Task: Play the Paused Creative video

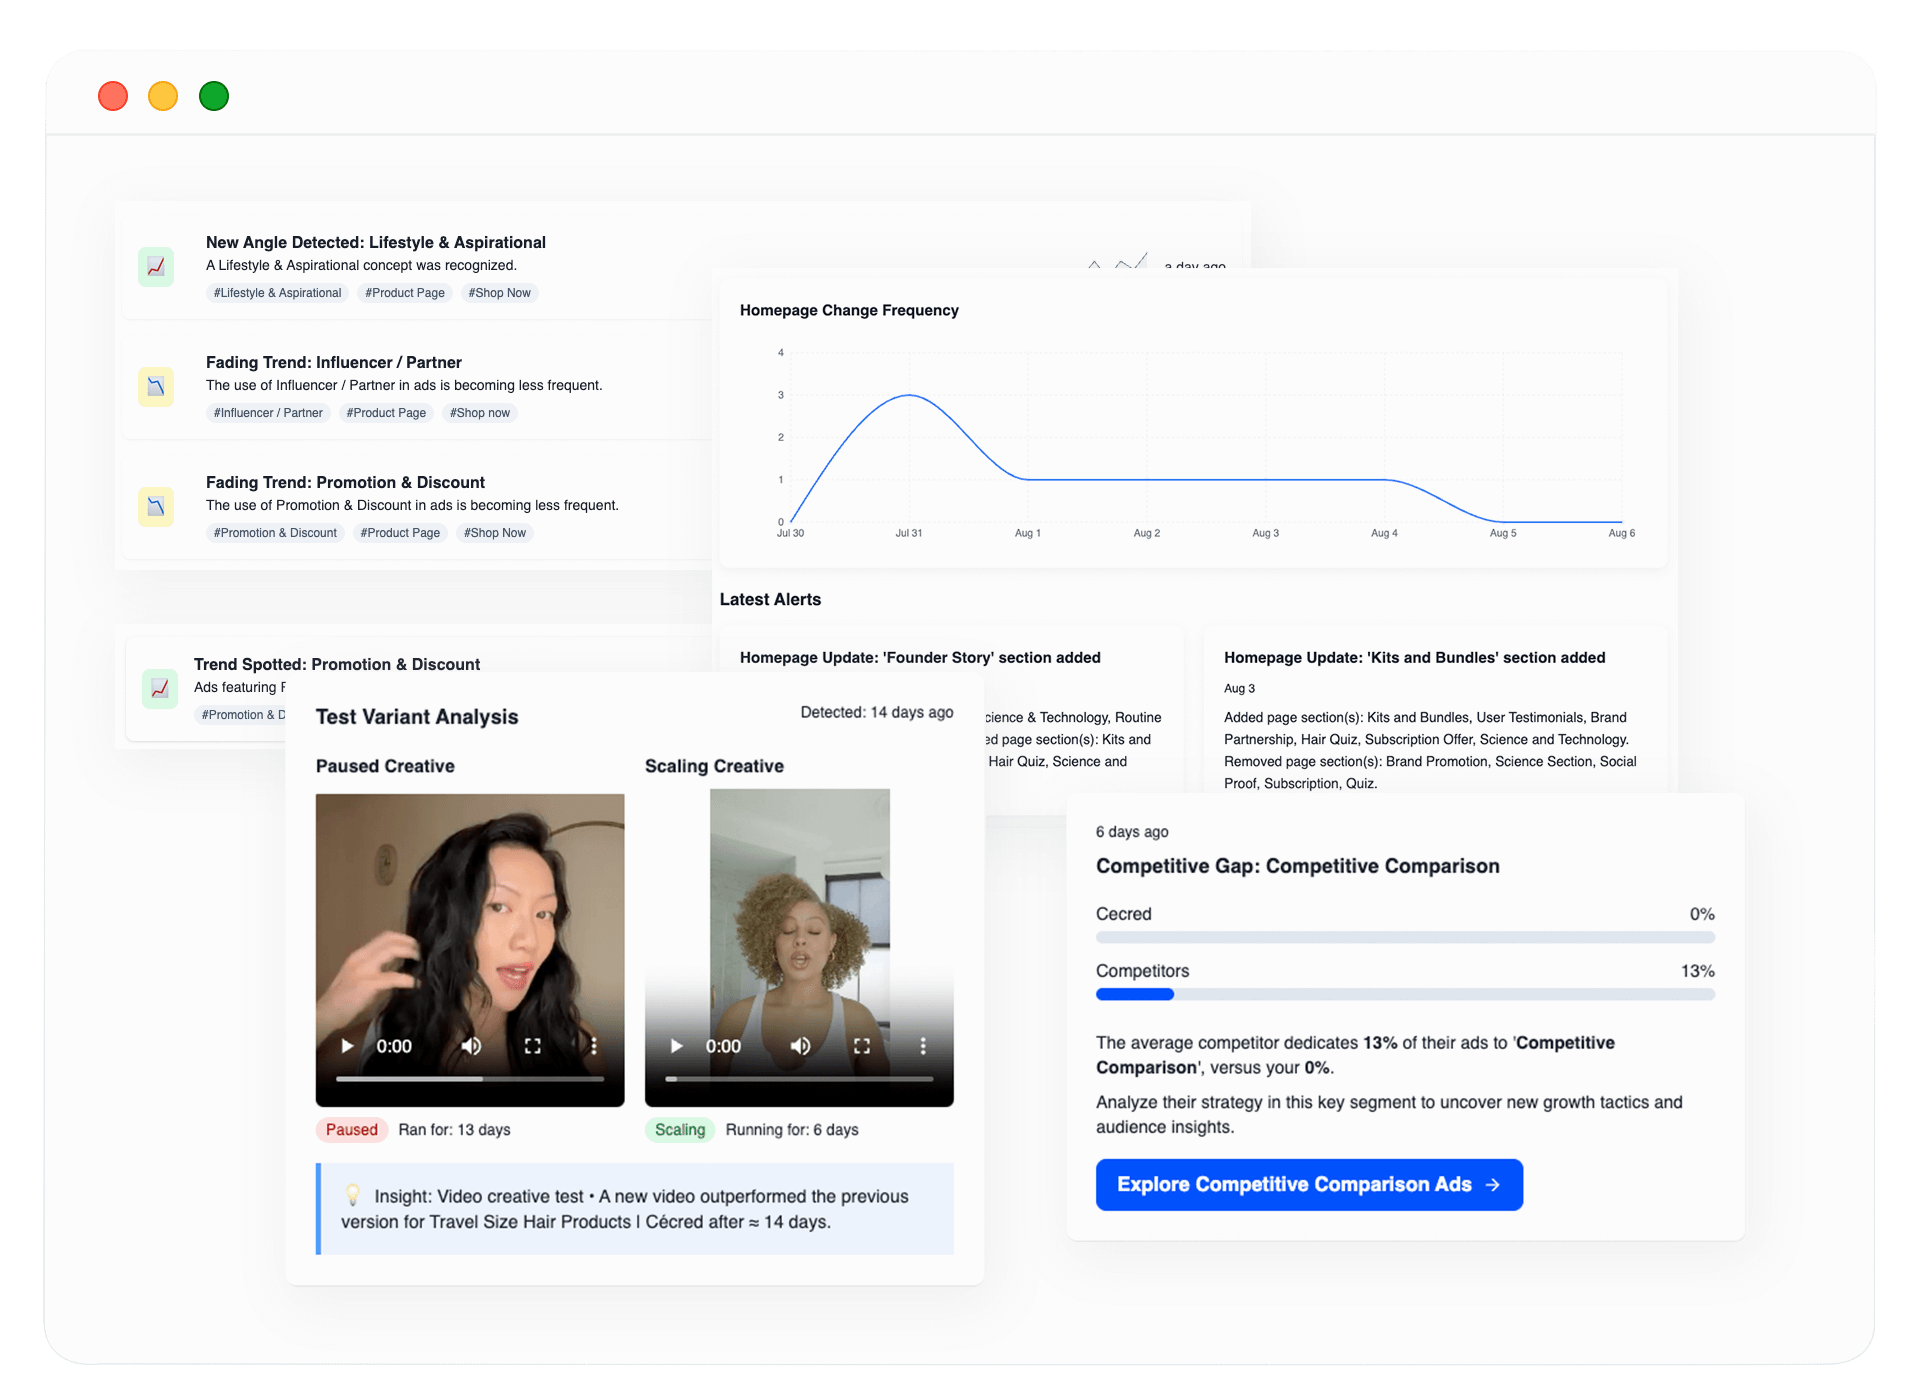Action: (347, 1046)
